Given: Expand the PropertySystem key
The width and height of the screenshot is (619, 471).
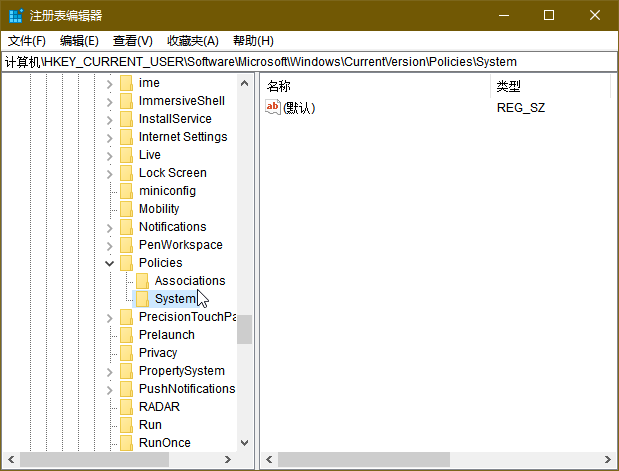Looking at the screenshot, I should point(110,372).
